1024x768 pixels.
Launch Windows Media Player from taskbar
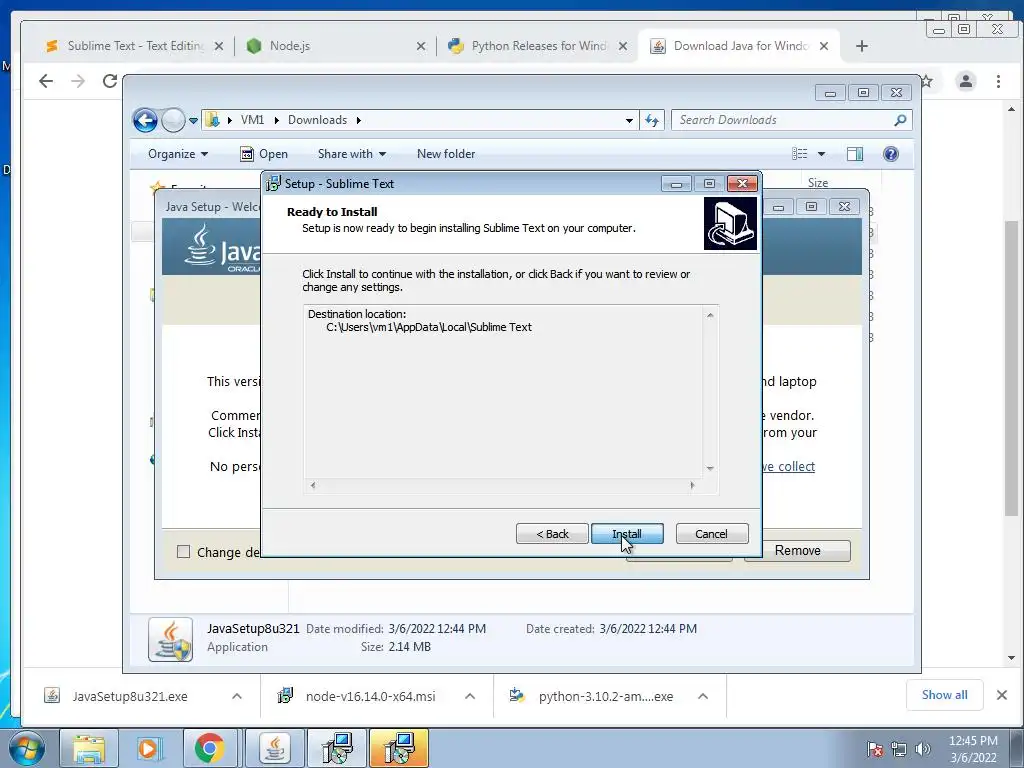pyautogui.click(x=149, y=748)
